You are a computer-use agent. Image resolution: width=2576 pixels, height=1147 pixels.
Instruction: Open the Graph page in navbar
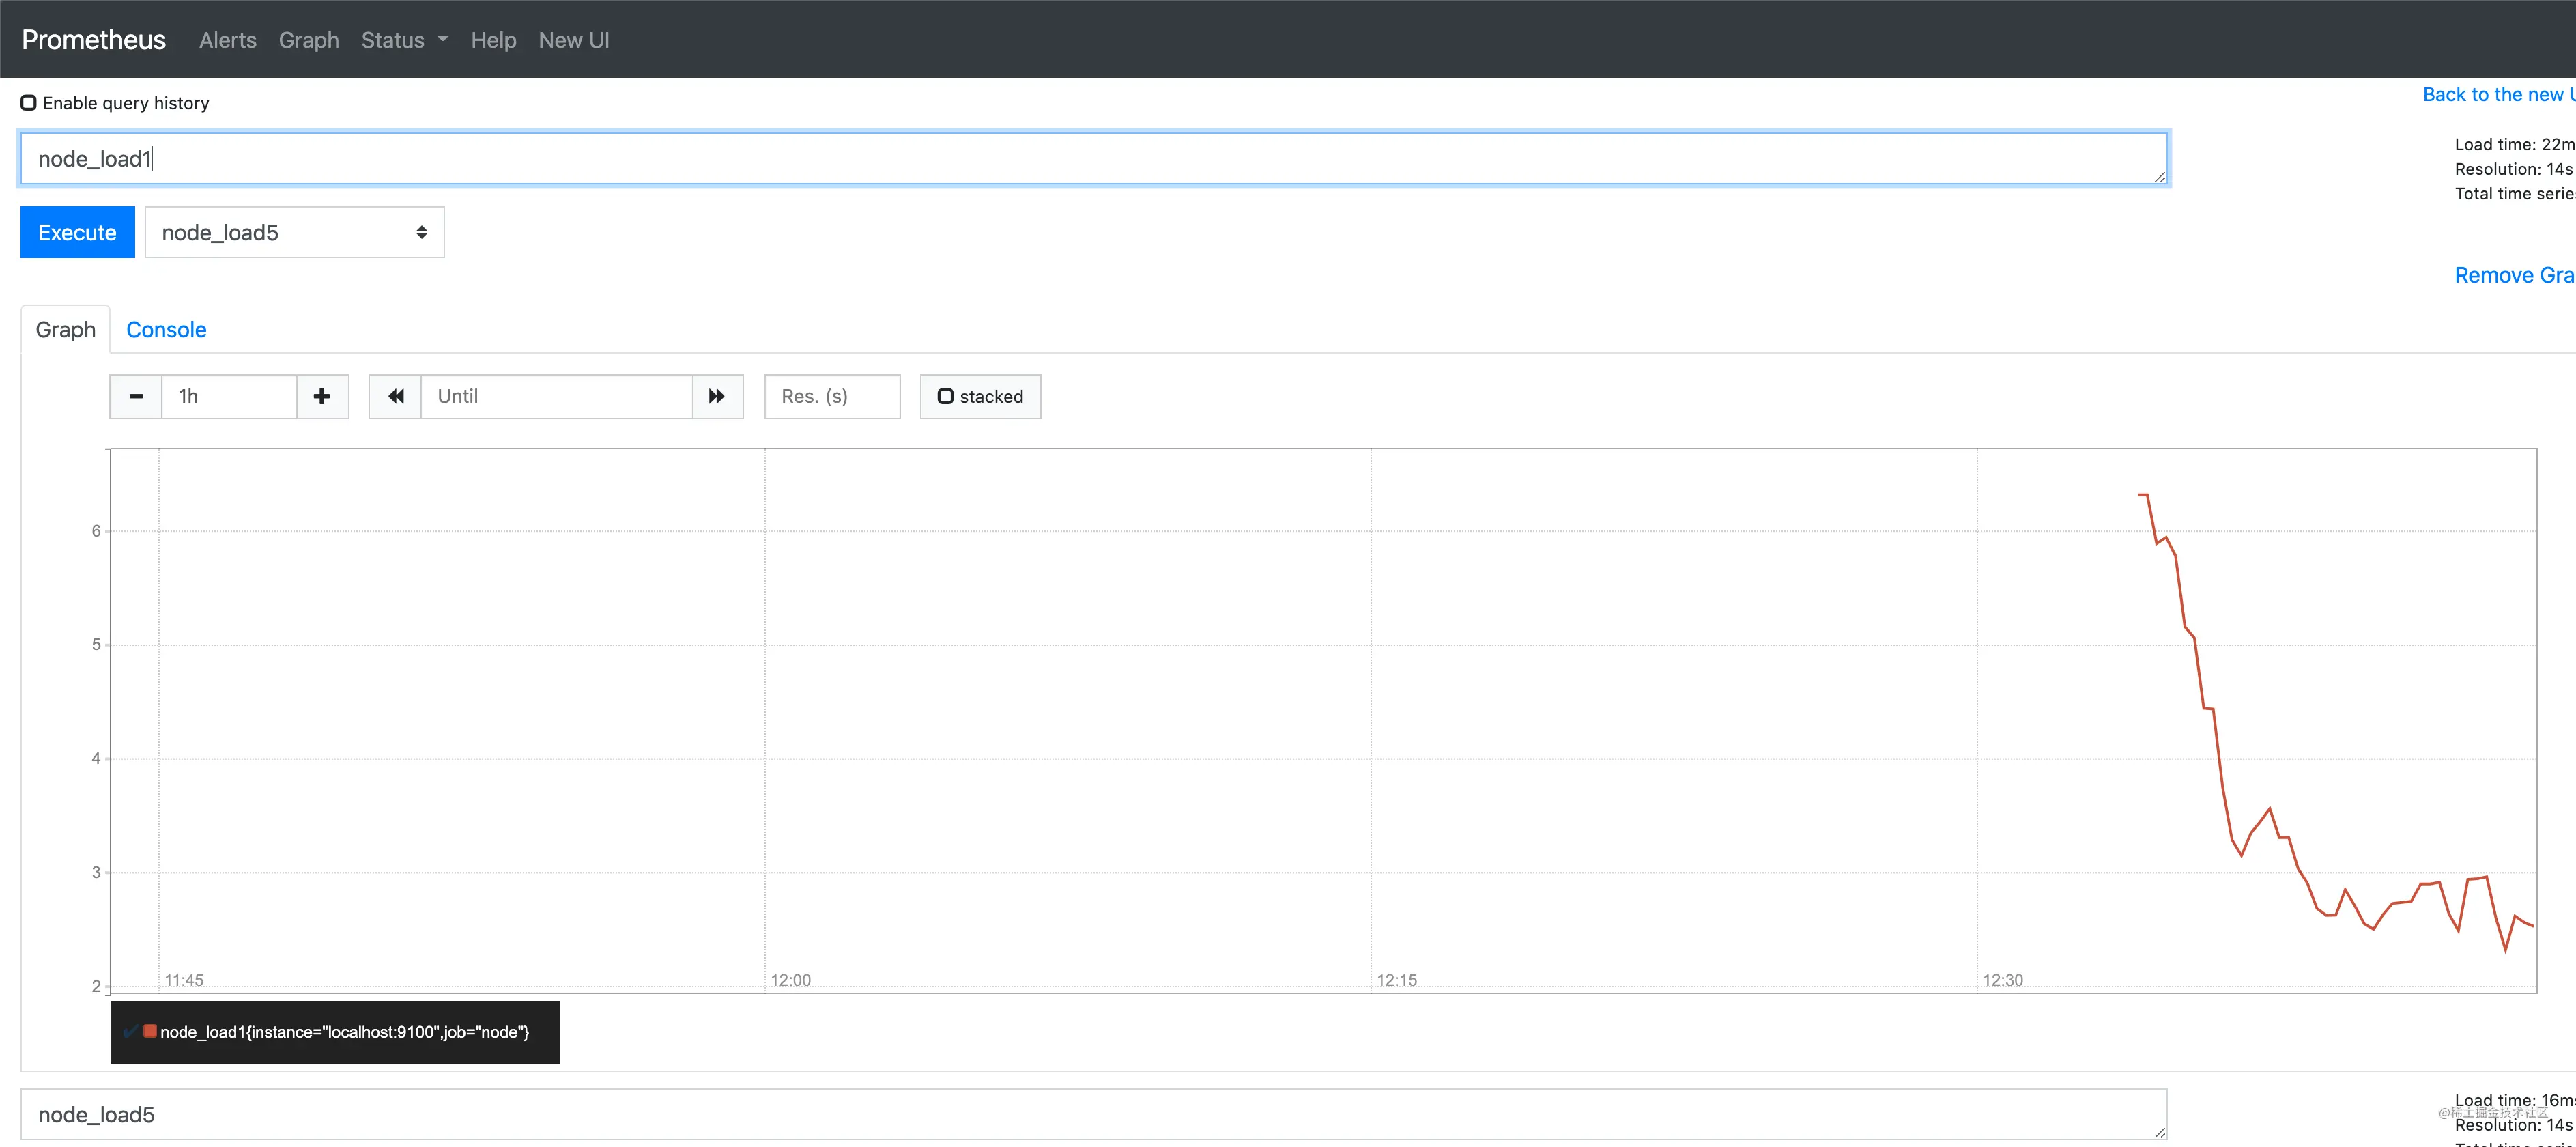(309, 40)
